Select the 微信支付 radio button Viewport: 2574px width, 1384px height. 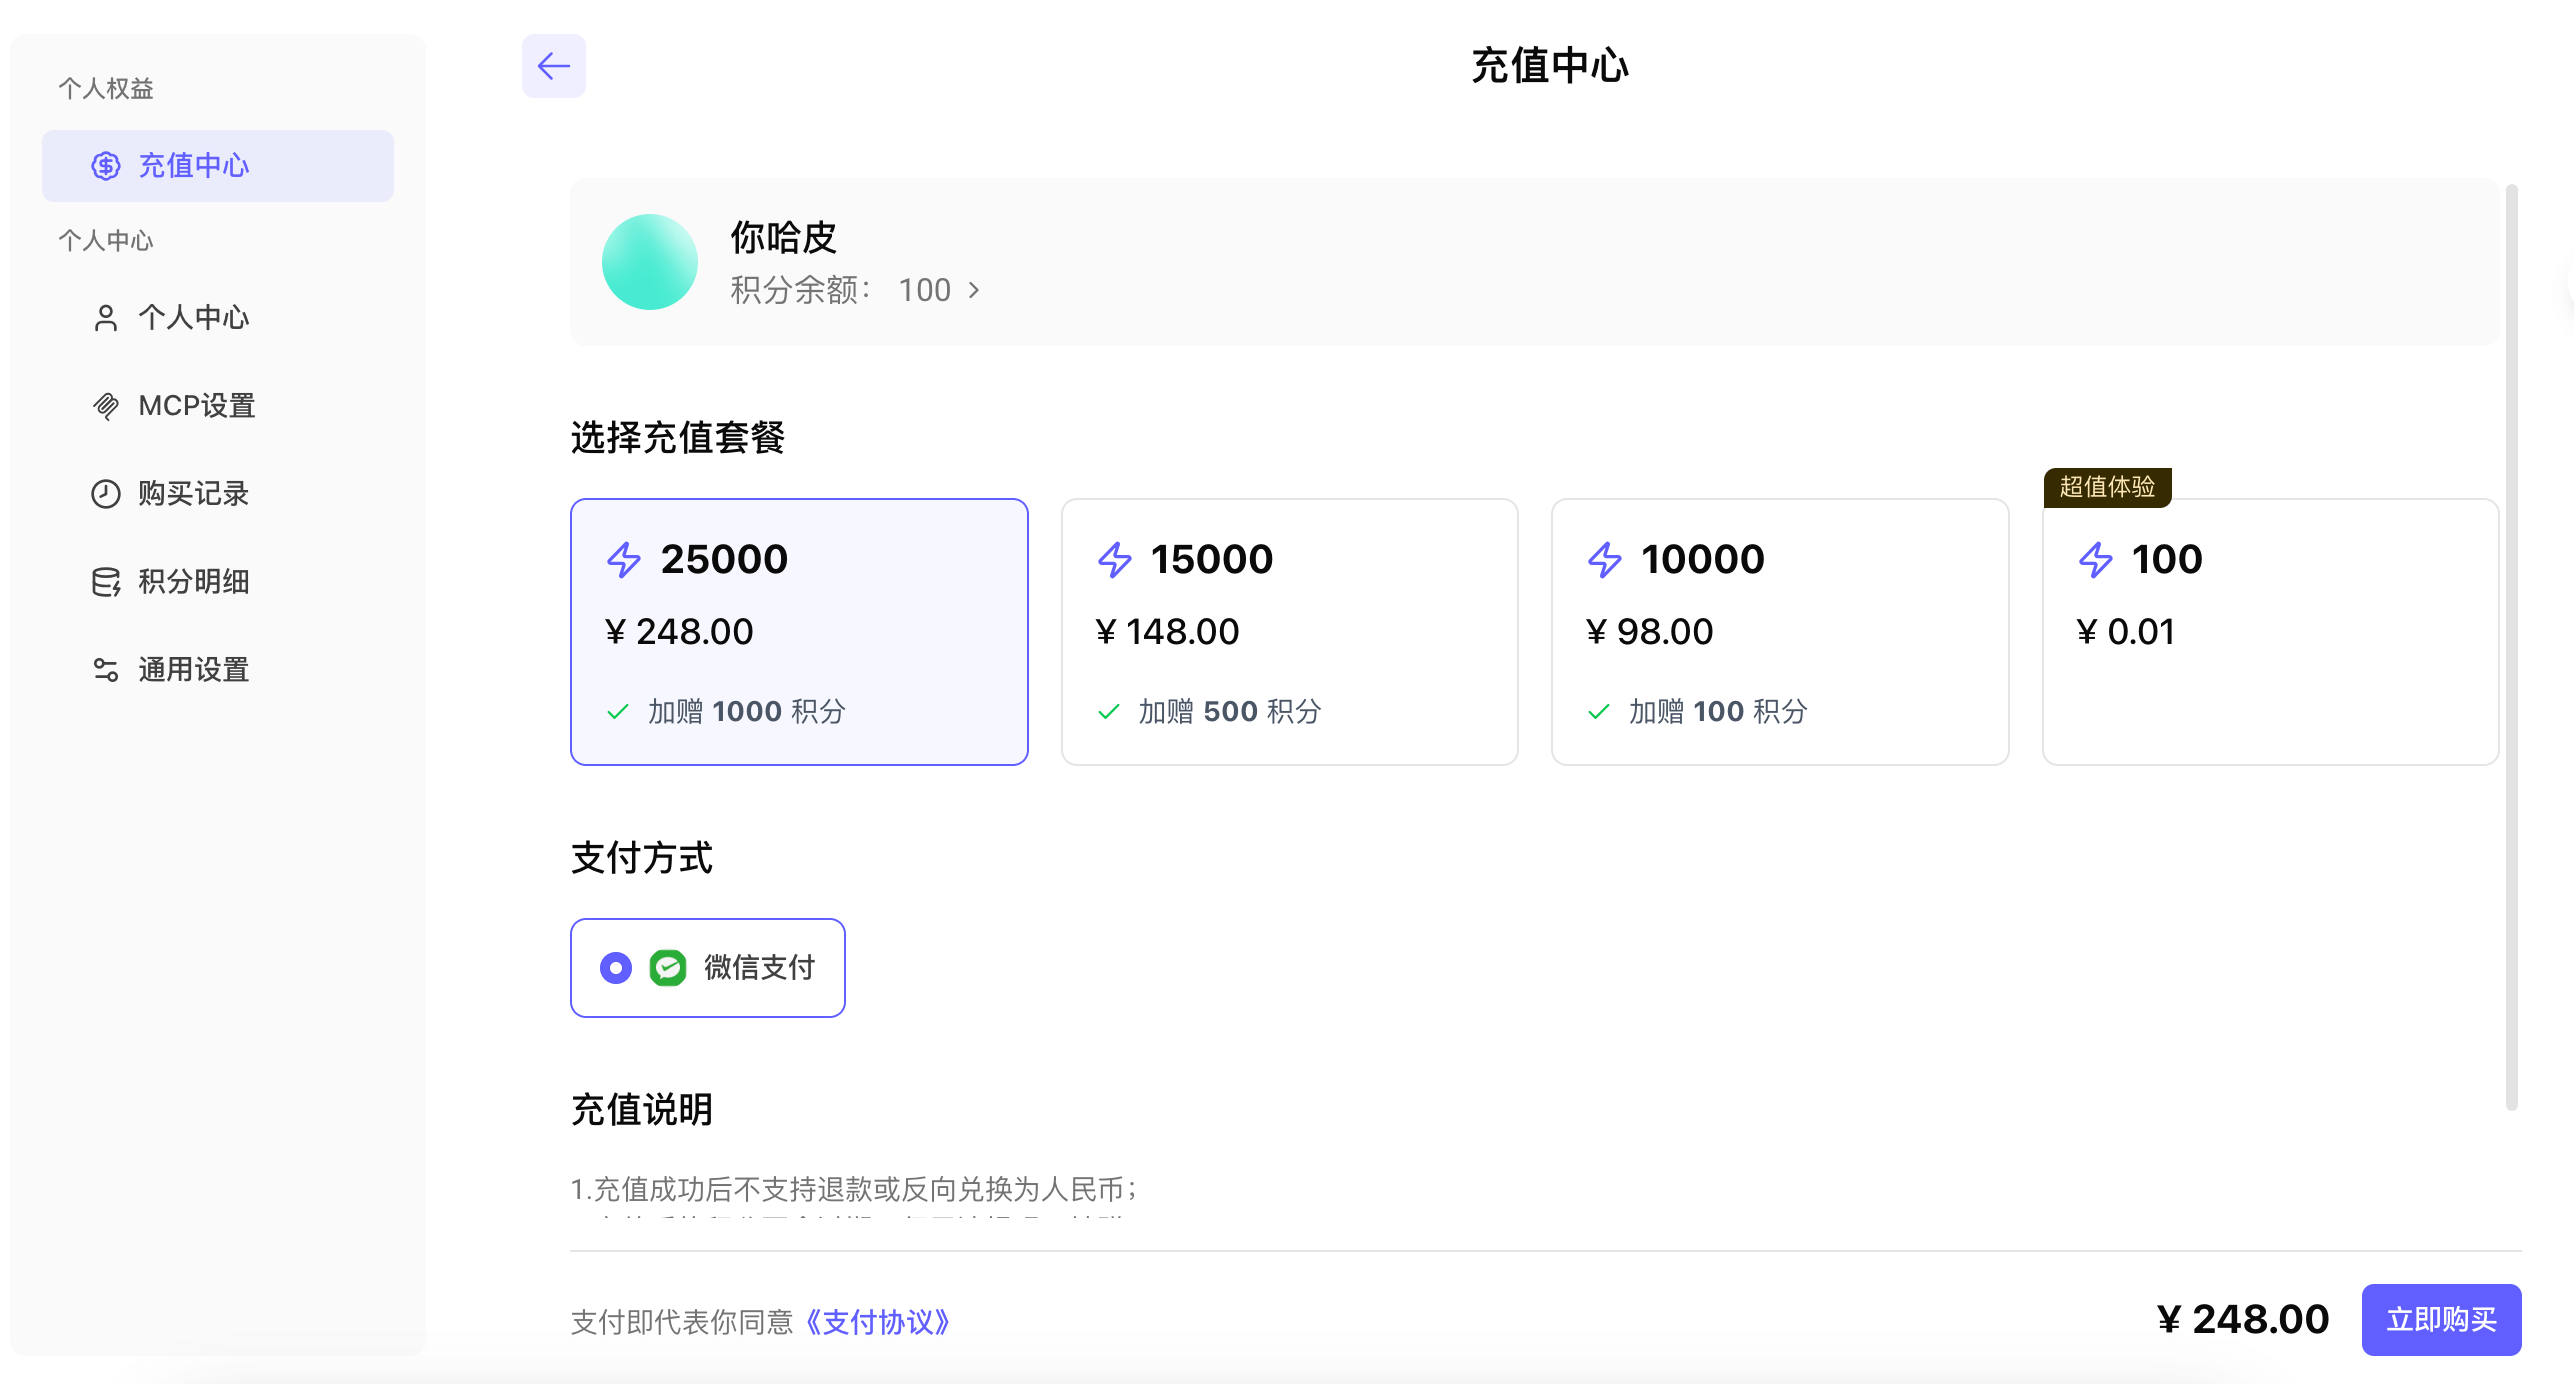(x=616, y=968)
